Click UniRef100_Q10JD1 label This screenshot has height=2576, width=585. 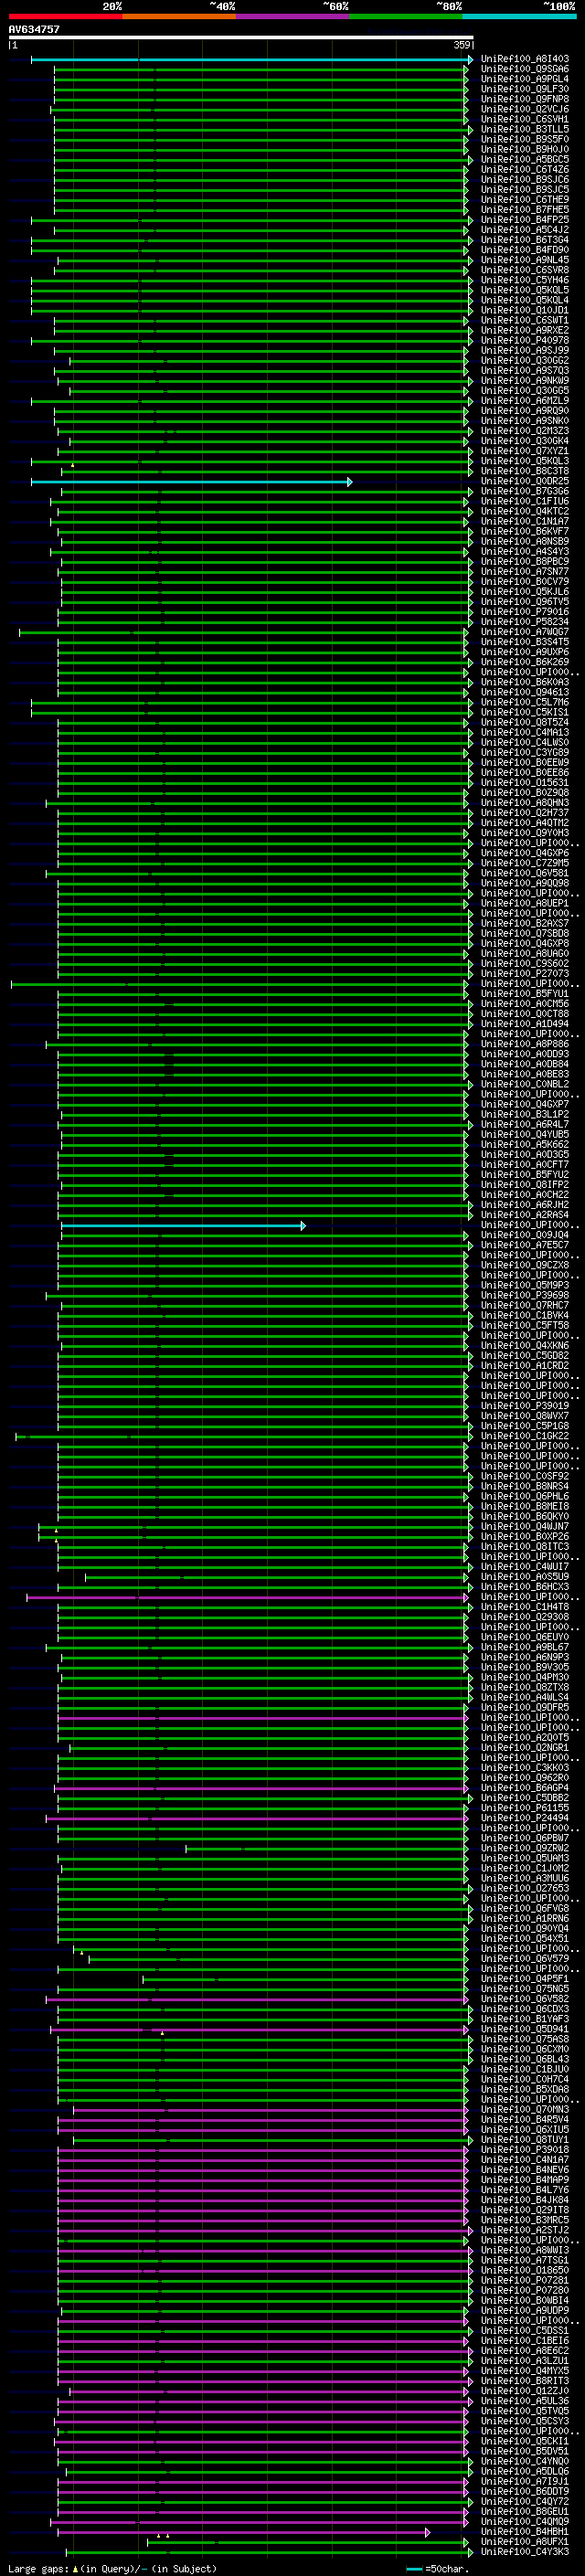pos(525,310)
